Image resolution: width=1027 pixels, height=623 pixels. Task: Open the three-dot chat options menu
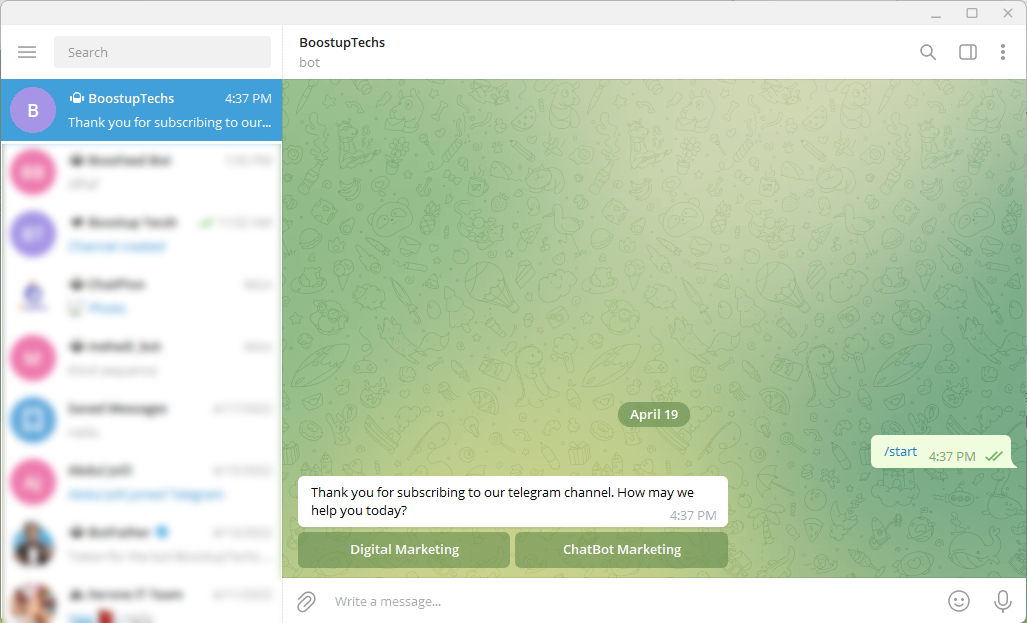click(x=1003, y=52)
